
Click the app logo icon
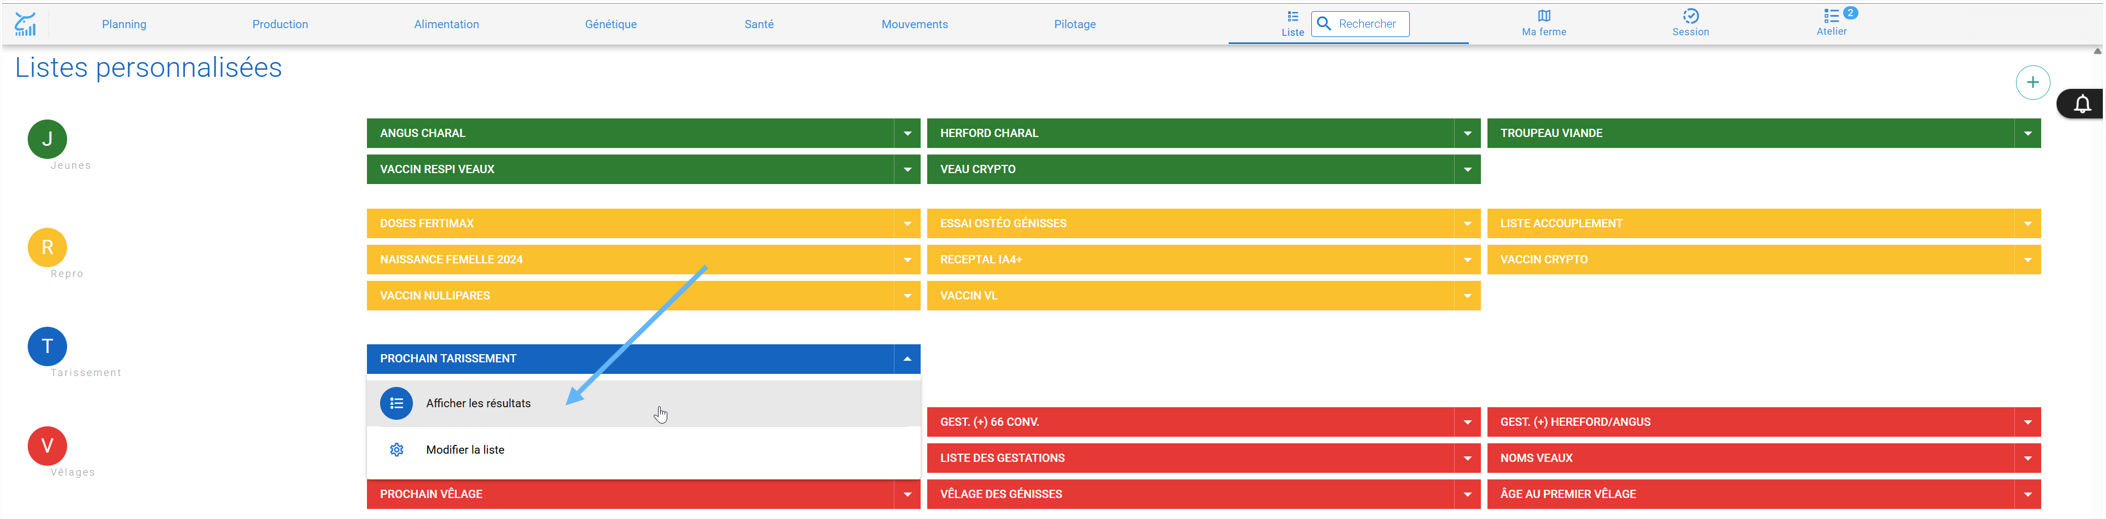[26, 24]
